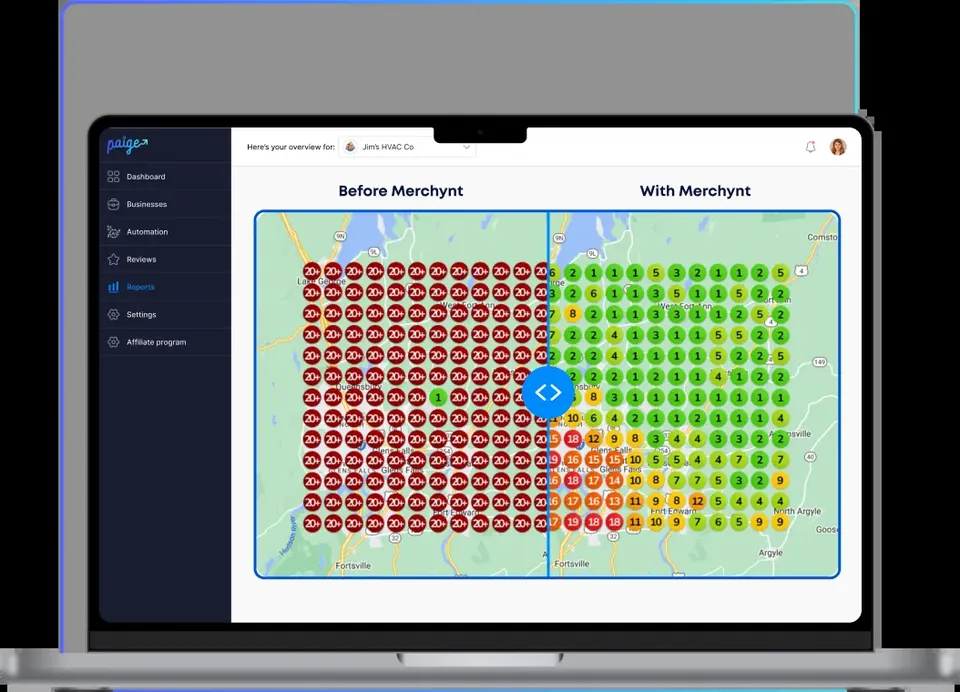
Task: Select the Businesses briefcase icon
Action: [113, 204]
